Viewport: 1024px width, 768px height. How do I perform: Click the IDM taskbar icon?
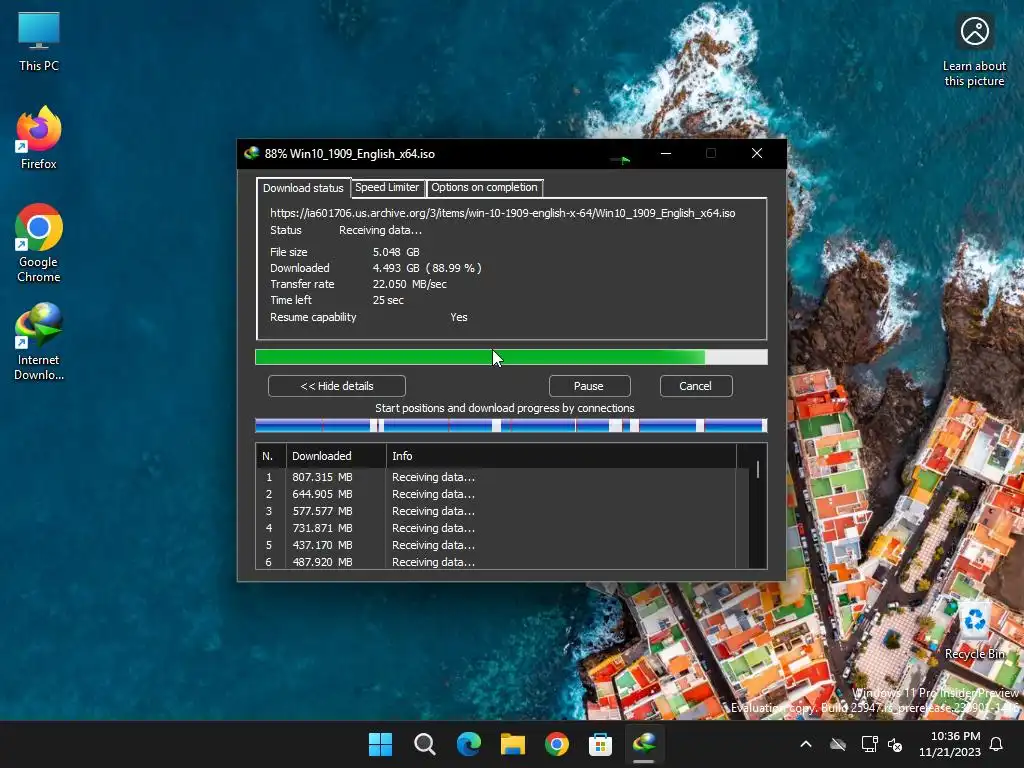click(x=645, y=744)
